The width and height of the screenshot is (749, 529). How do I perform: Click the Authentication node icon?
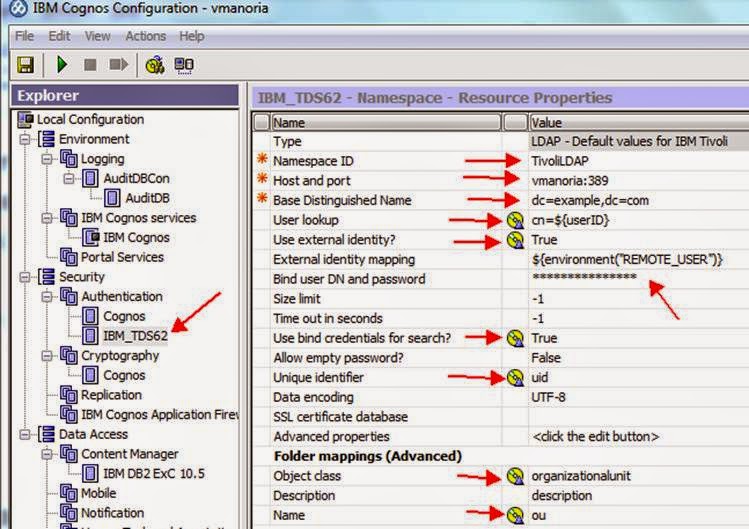pyautogui.click(x=69, y=297)
